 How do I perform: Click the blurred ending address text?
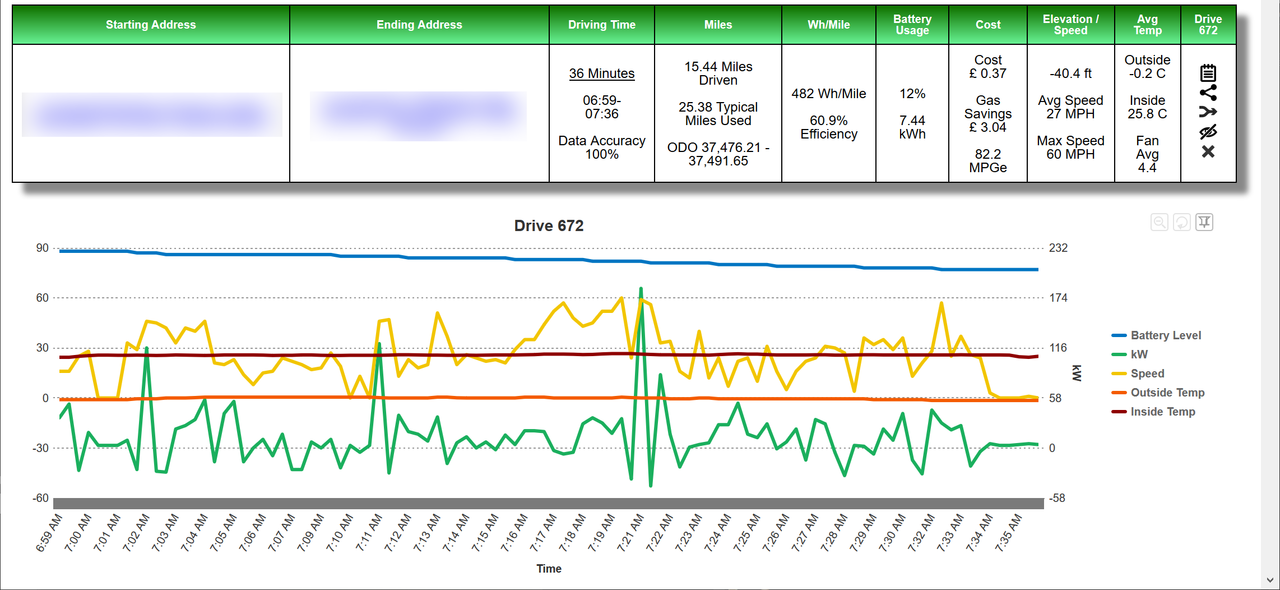418,114
